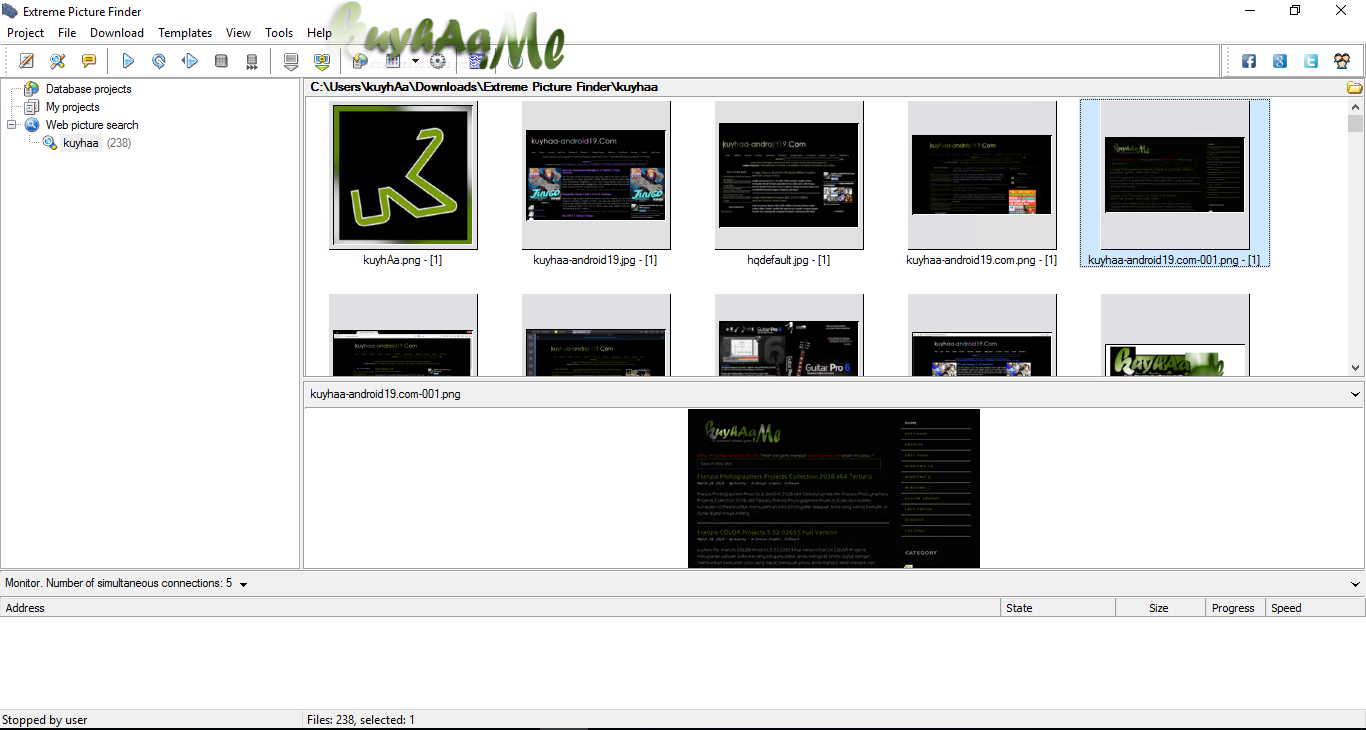Click 'Files: 238, selected: 1' status

361,720
